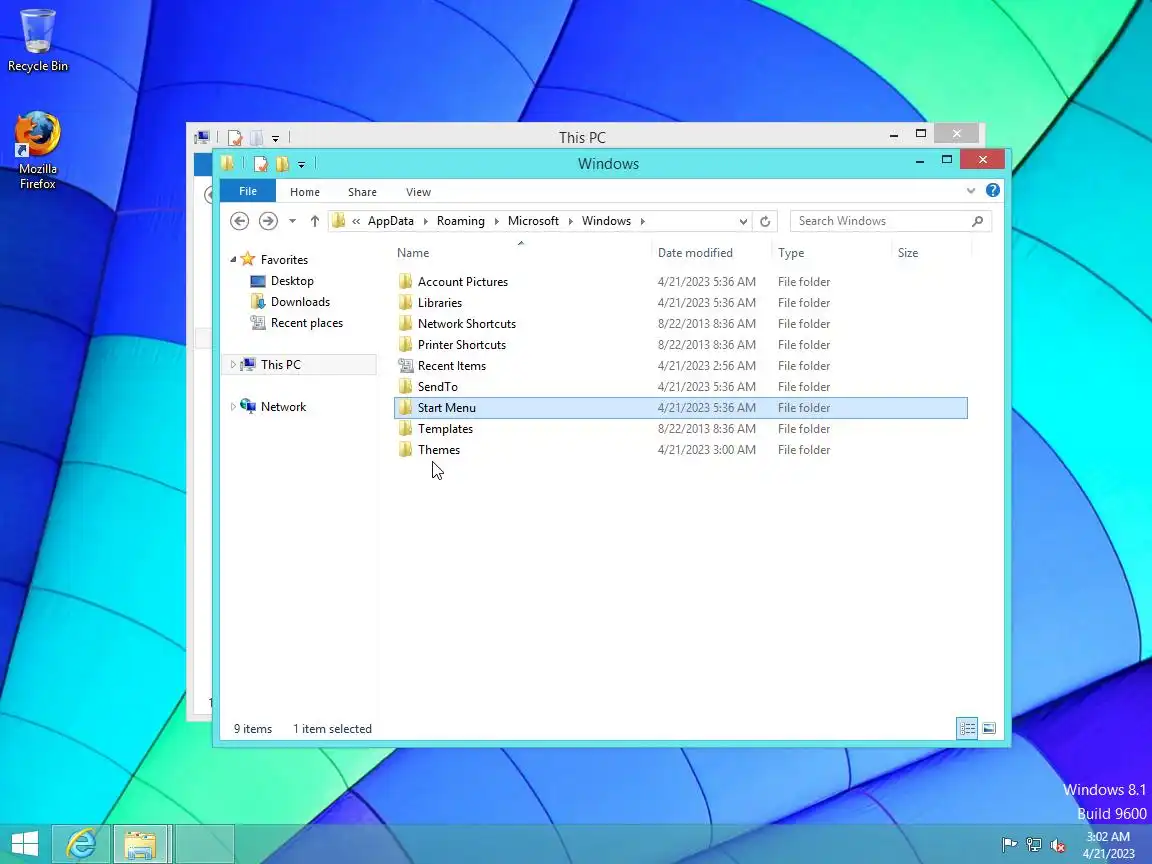1152x864 pixels.
Task: Switch to the Home ribbon tab
Action: click(304, 192)
